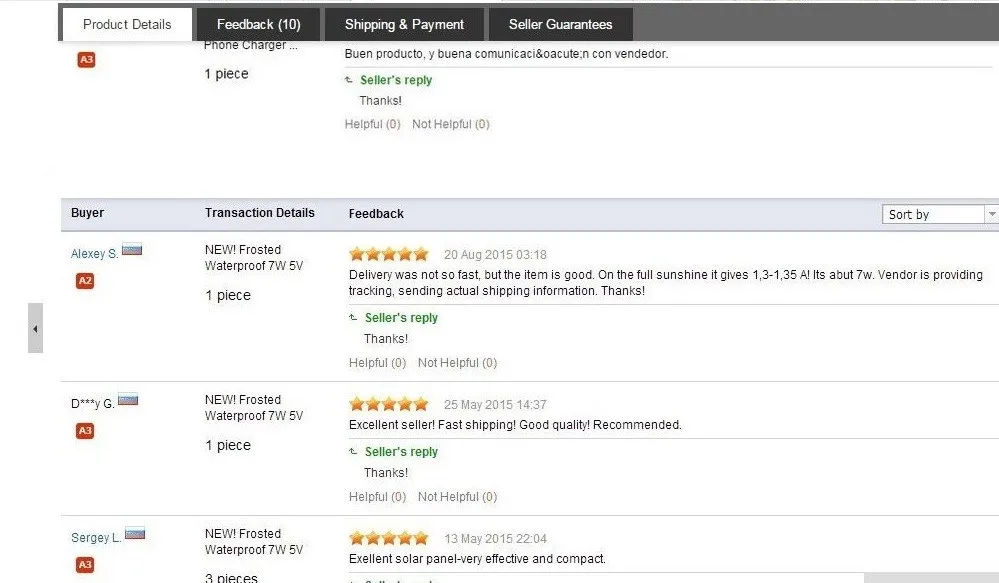
Task: Open the Seller Guarantees tab
Action: [560, 24]
